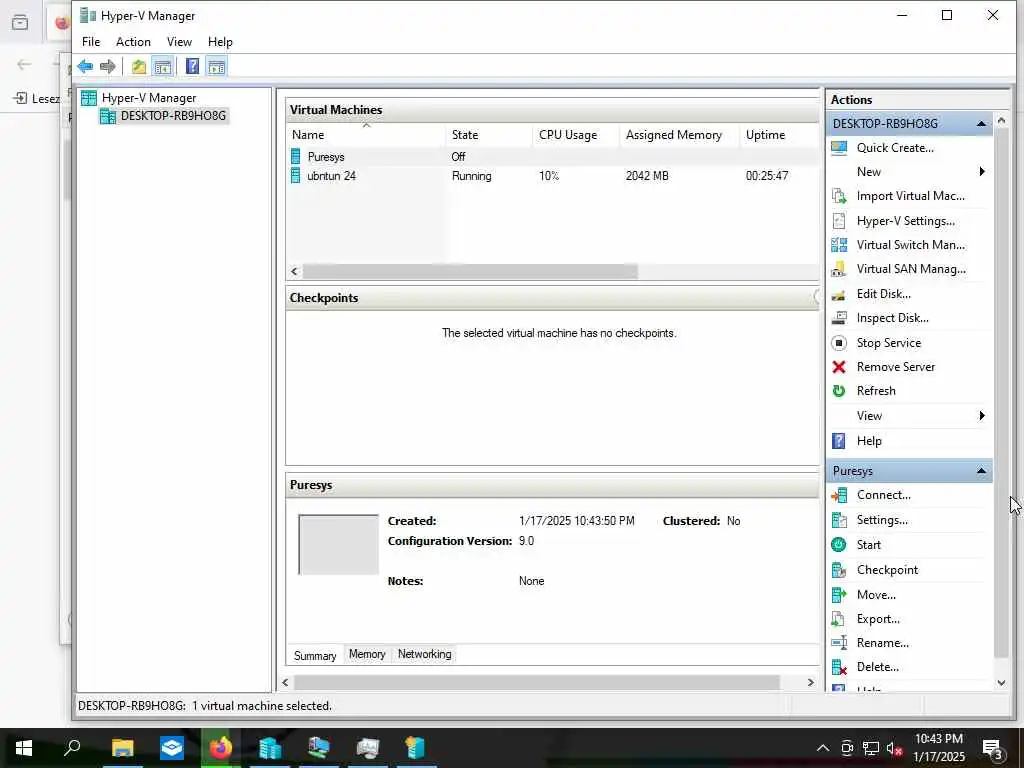Open Settings for the Puresys VM
Viewport: 1024px width, 768px height.
click(882, 520)
